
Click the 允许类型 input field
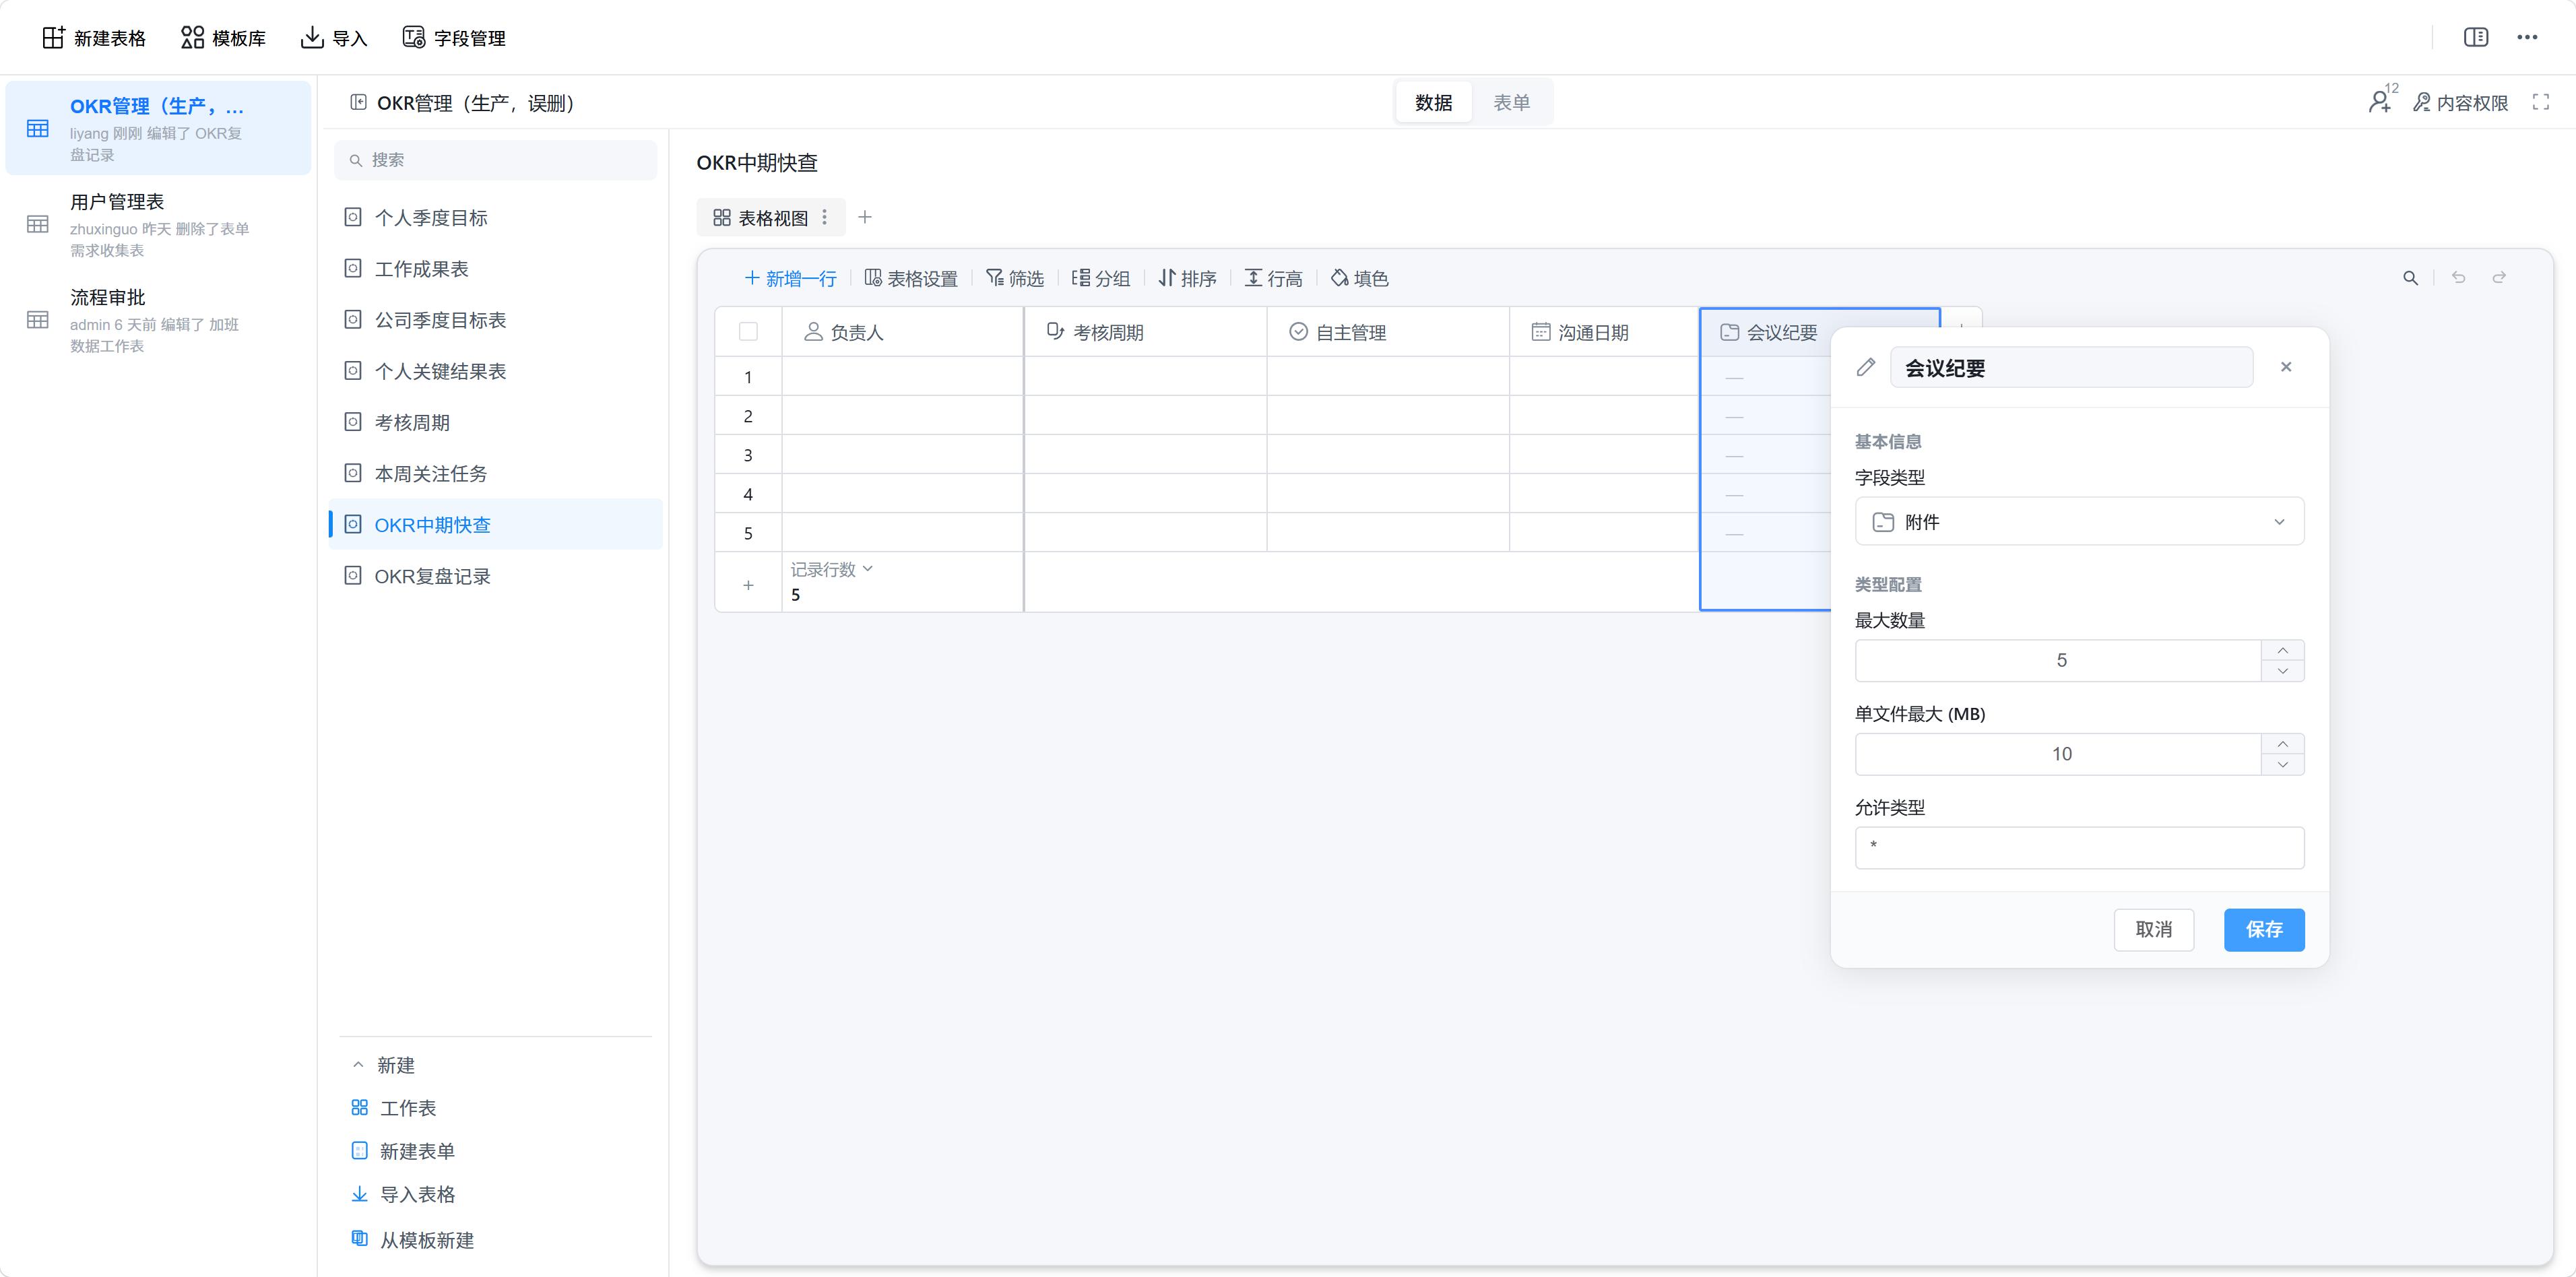[2079, 847]
